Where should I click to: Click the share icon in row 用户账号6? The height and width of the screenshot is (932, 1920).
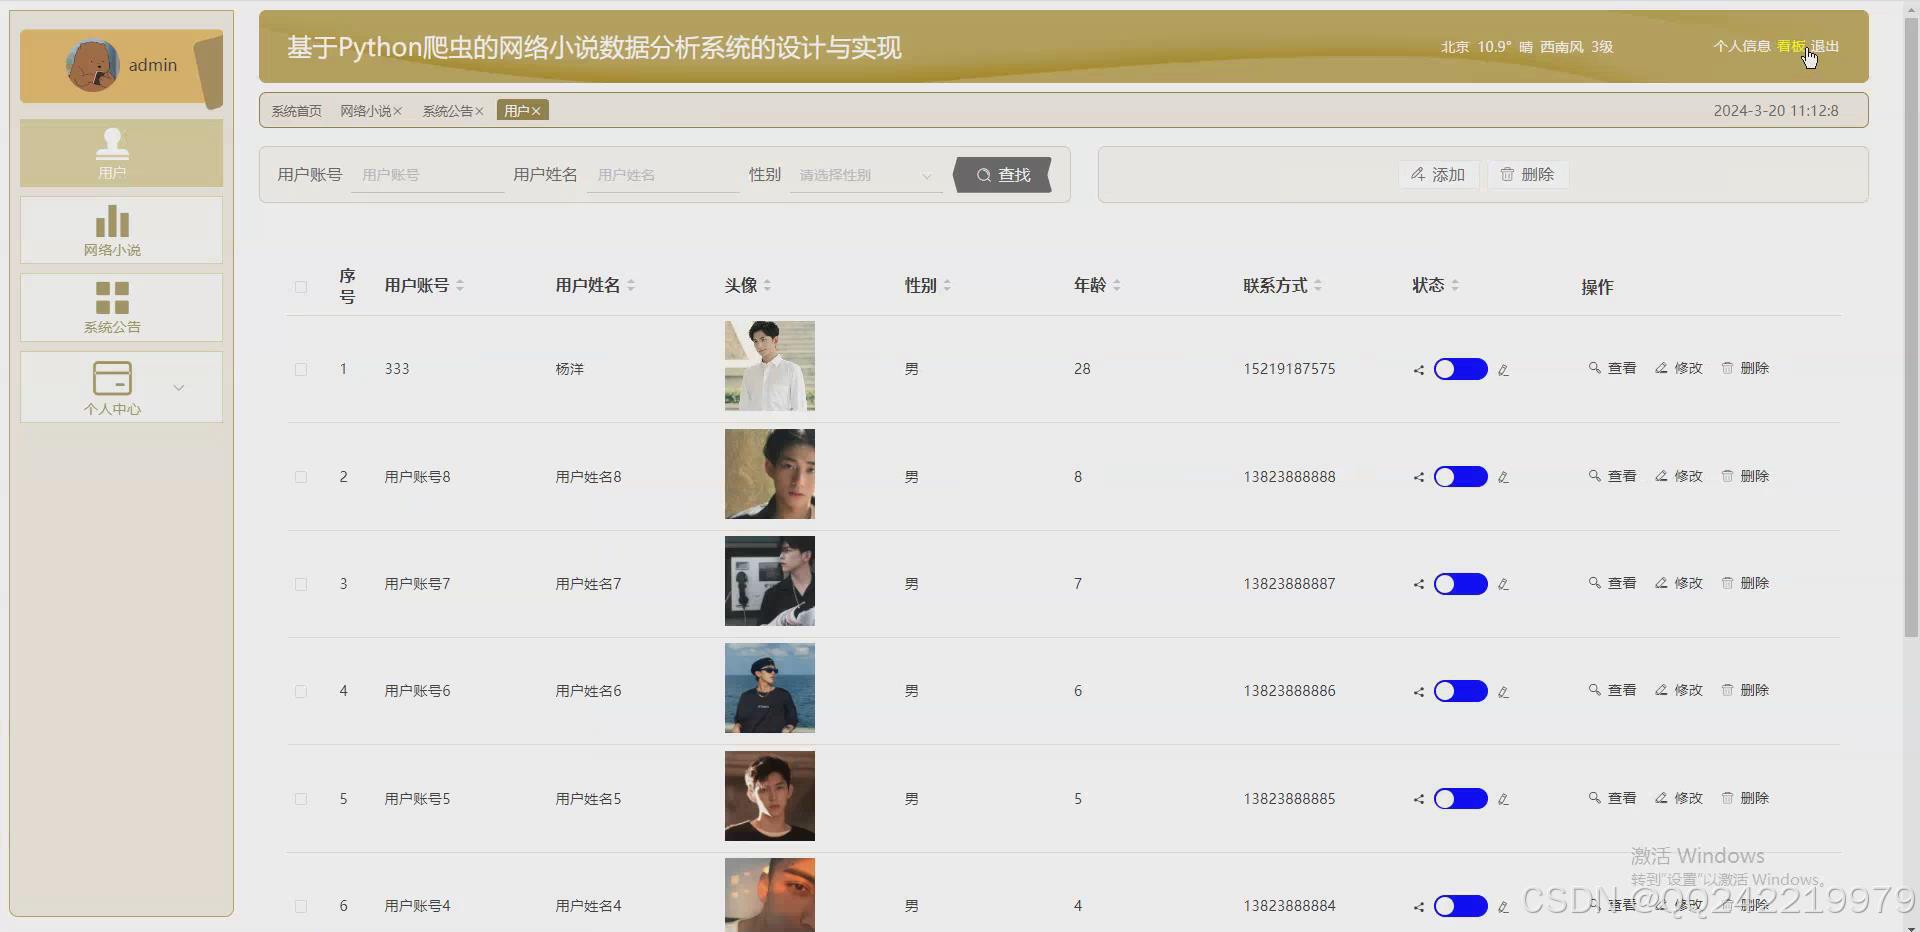click(1418, 691)
